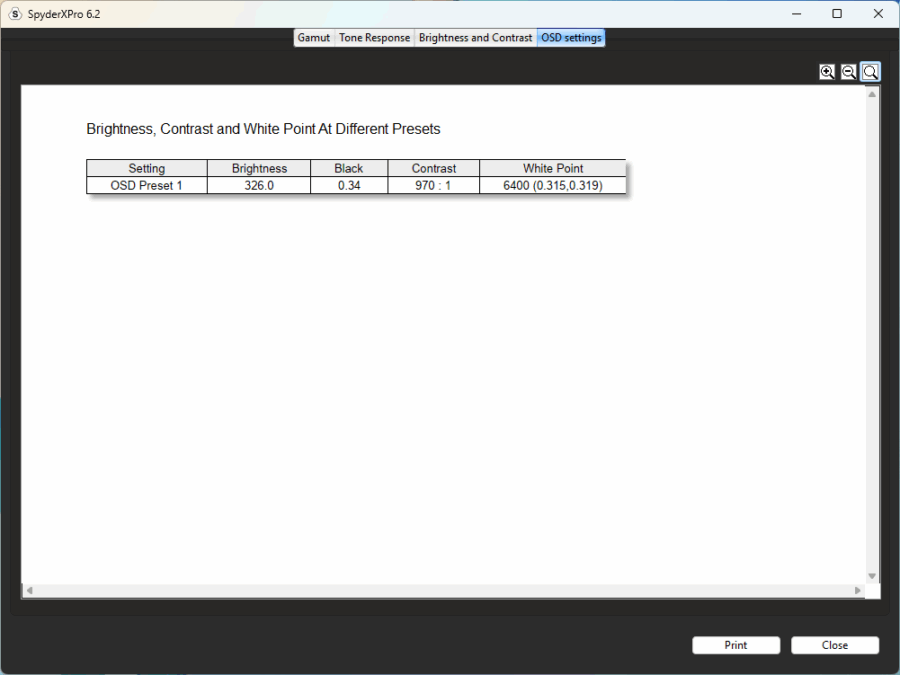Close the SpyderXPro window with X
This screenshot has height=675, width=900.
tap(878, 14)
